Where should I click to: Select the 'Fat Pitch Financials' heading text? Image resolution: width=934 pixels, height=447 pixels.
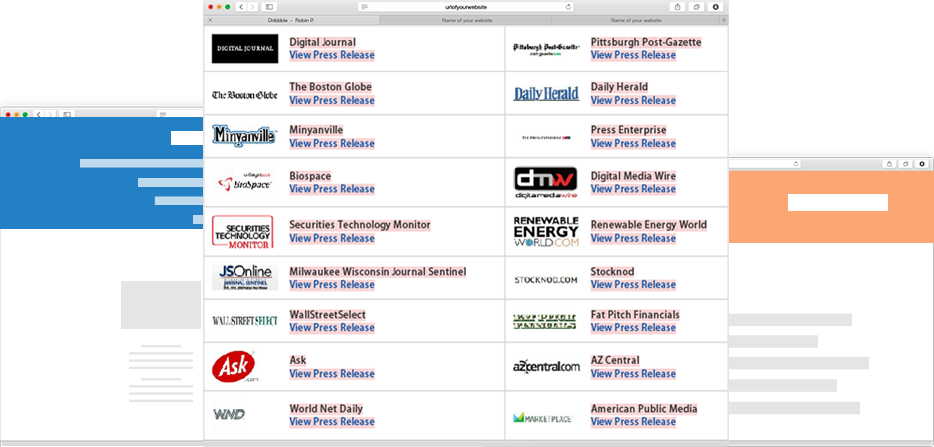point(635,315)
